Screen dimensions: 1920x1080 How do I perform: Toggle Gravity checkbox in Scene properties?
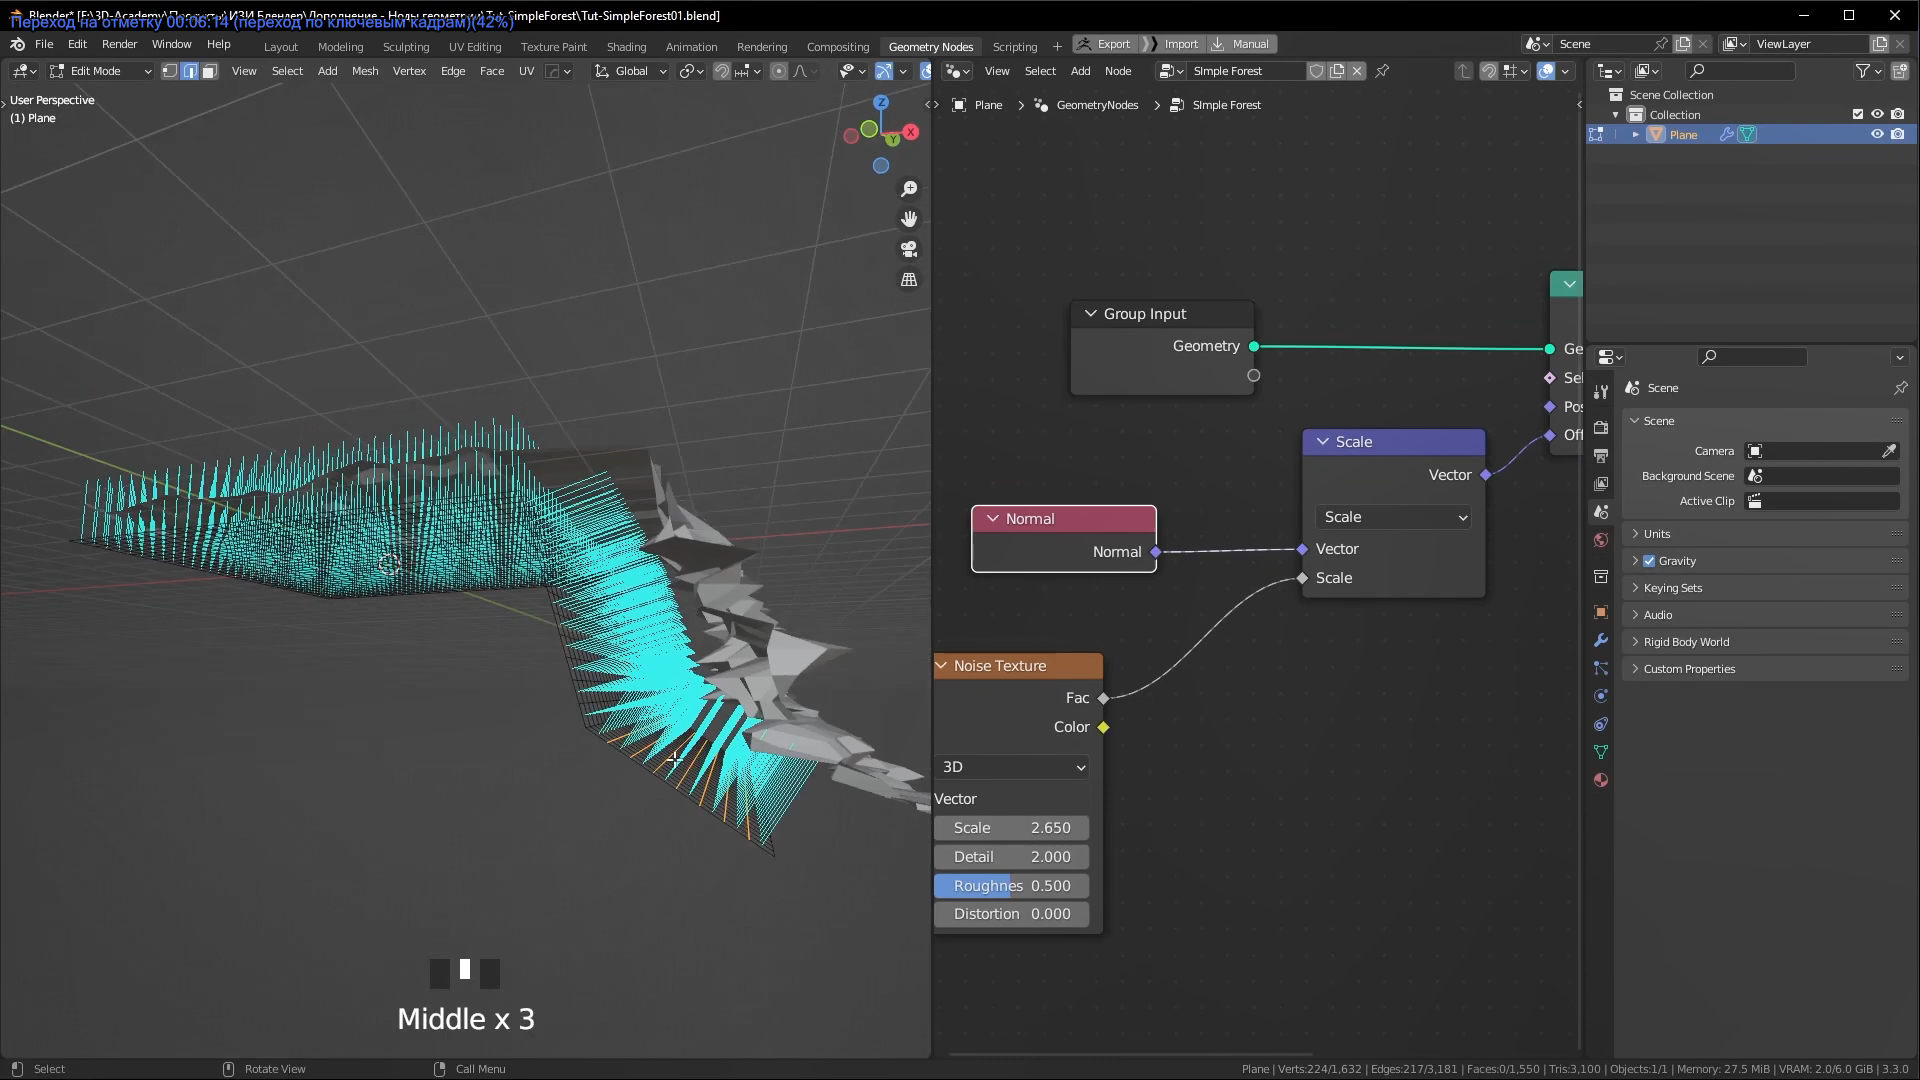tap(1649, 561)
